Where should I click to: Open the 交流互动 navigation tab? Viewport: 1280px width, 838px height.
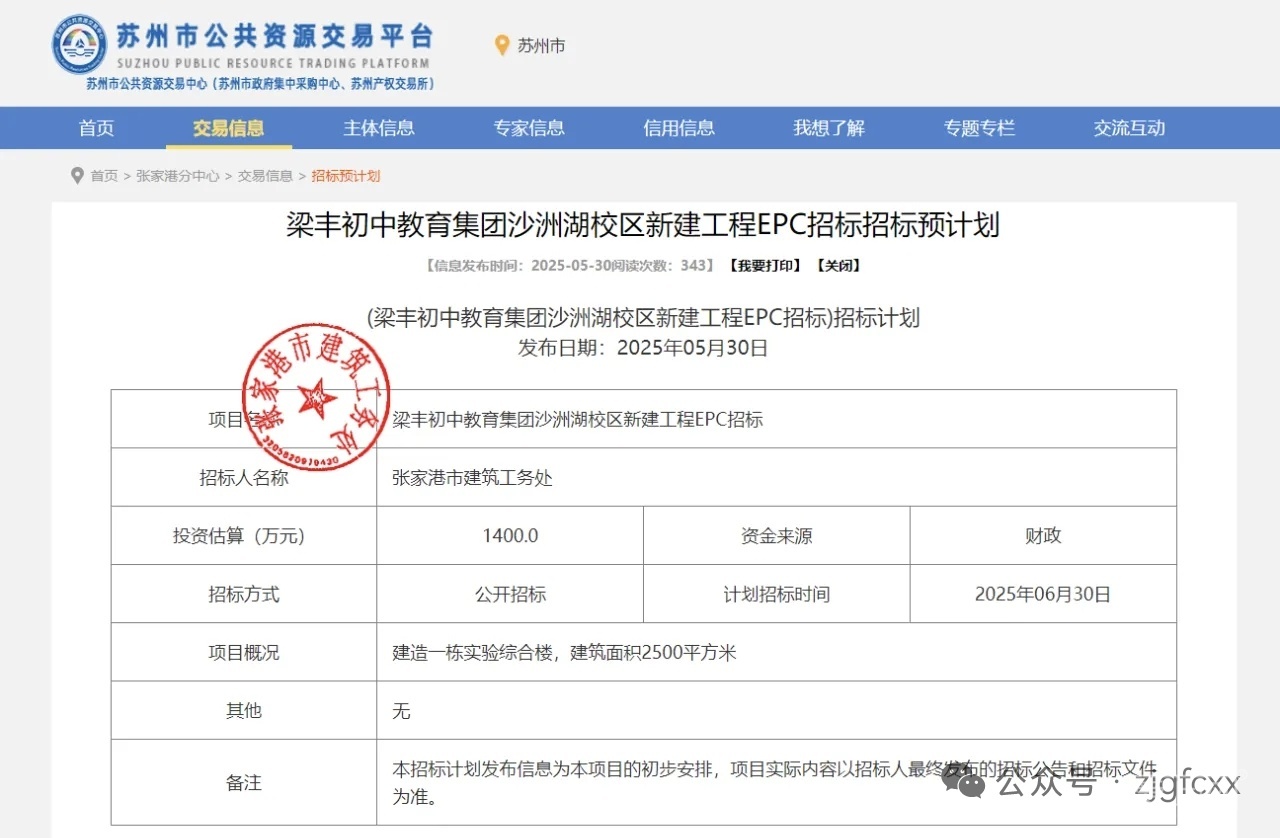coord(1129,128)
